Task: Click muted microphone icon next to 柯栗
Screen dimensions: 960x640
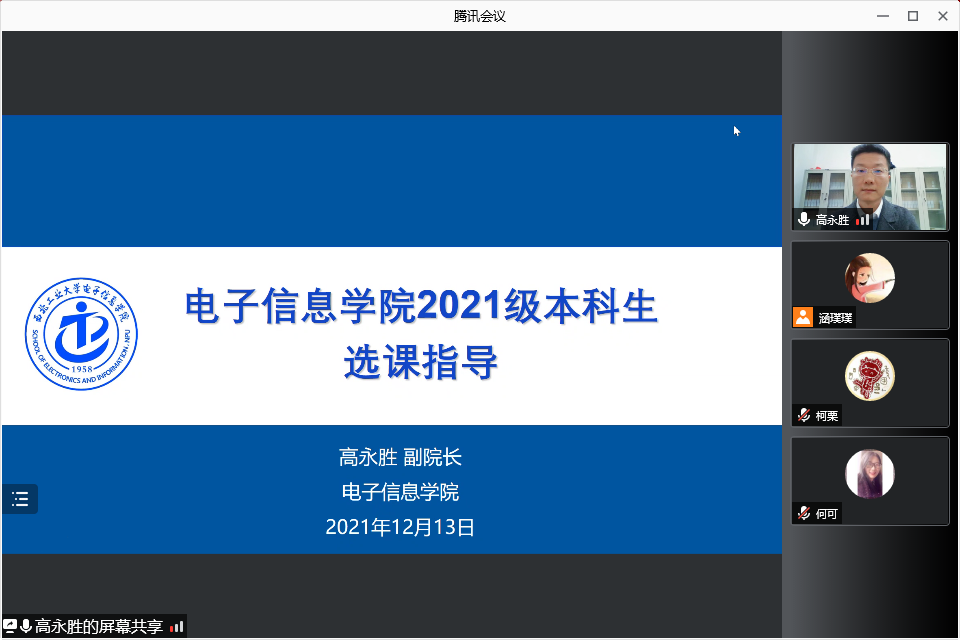Action: [803, 415]
